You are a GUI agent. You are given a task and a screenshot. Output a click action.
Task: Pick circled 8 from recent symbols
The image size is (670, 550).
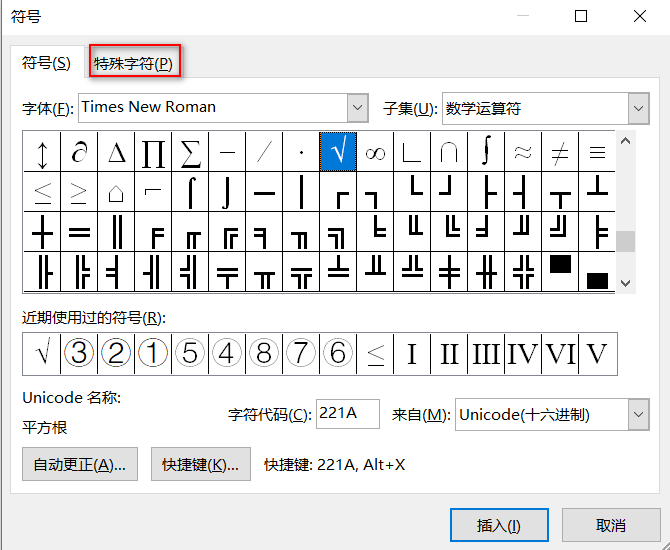click(264, 353)
